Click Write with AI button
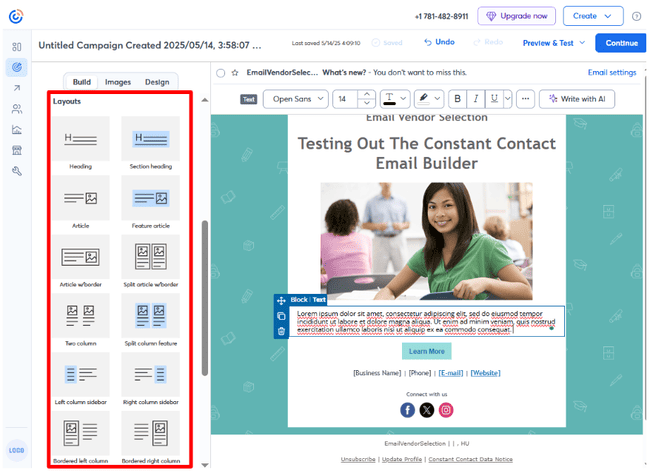The image size is (650, 473). pyautogui.click(x=577, y=99)
